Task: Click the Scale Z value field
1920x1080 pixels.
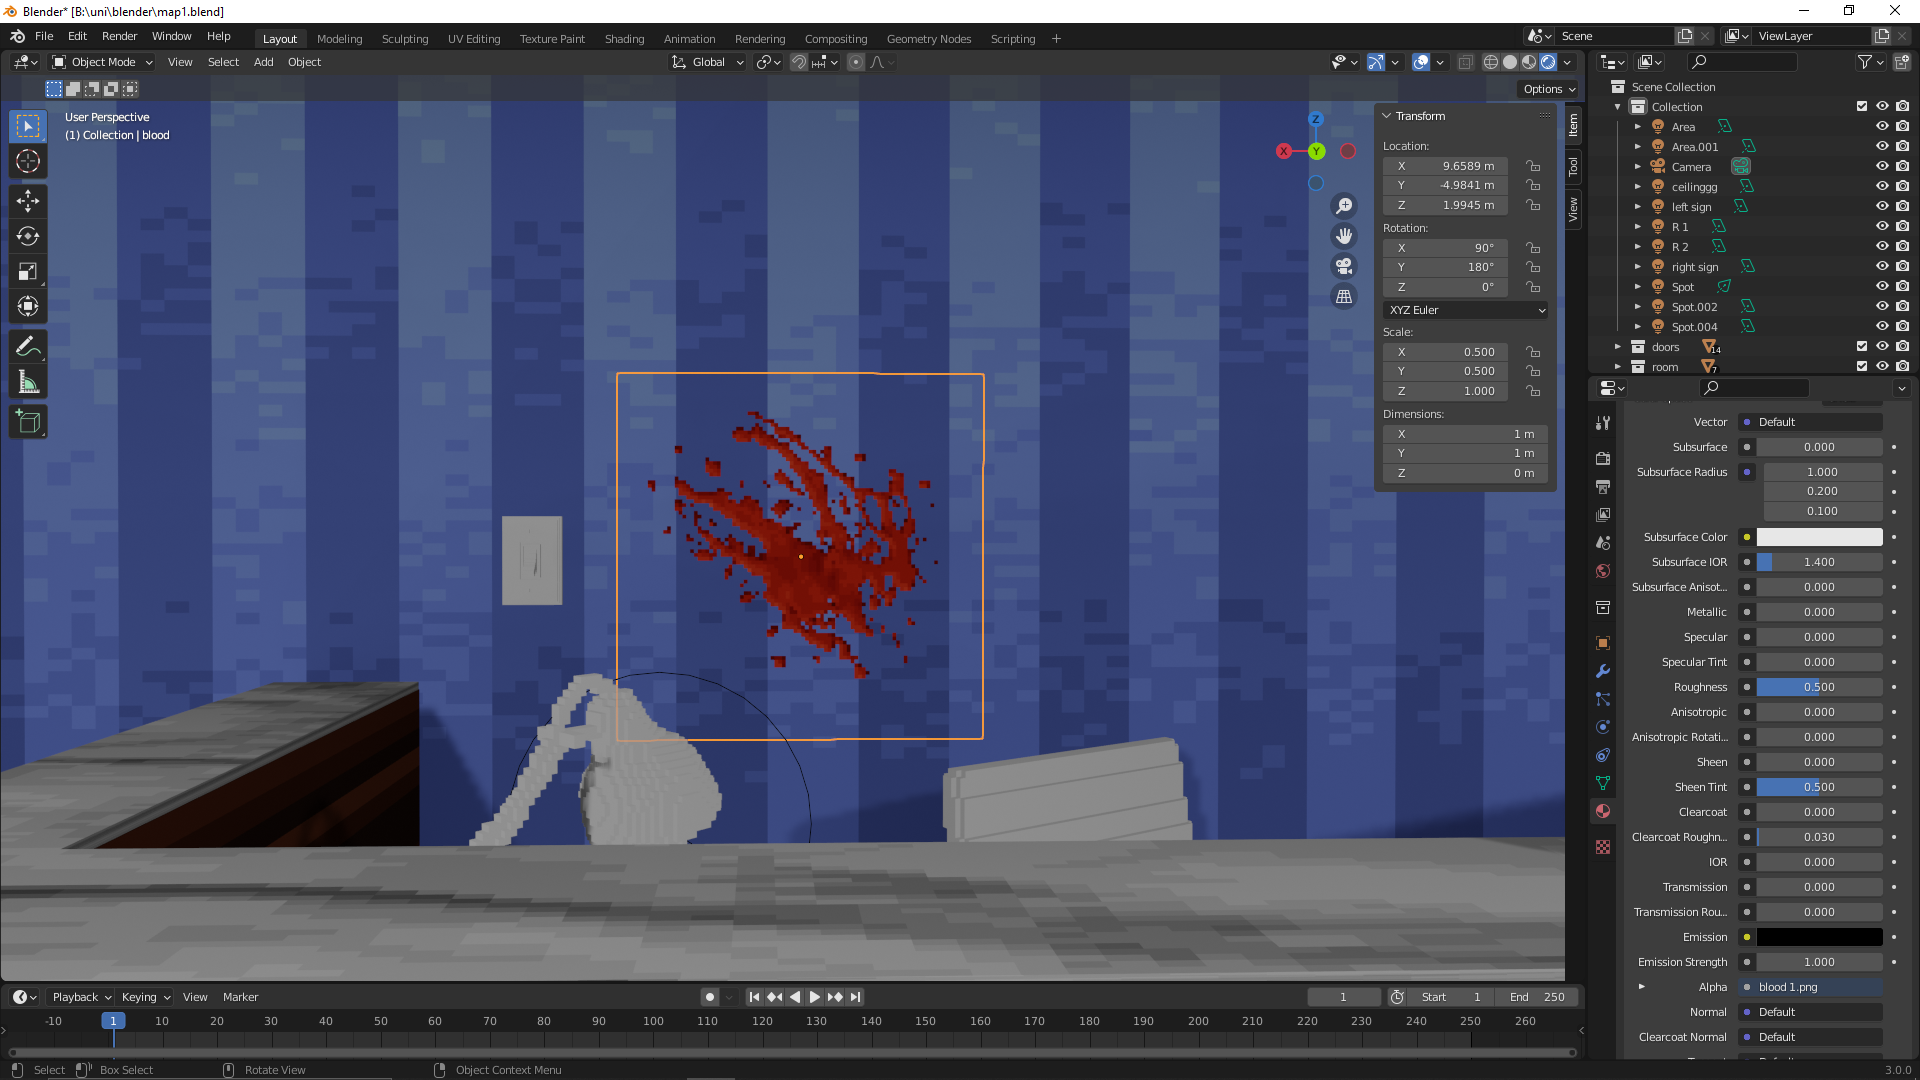Action: click(x=1445, y=391)
